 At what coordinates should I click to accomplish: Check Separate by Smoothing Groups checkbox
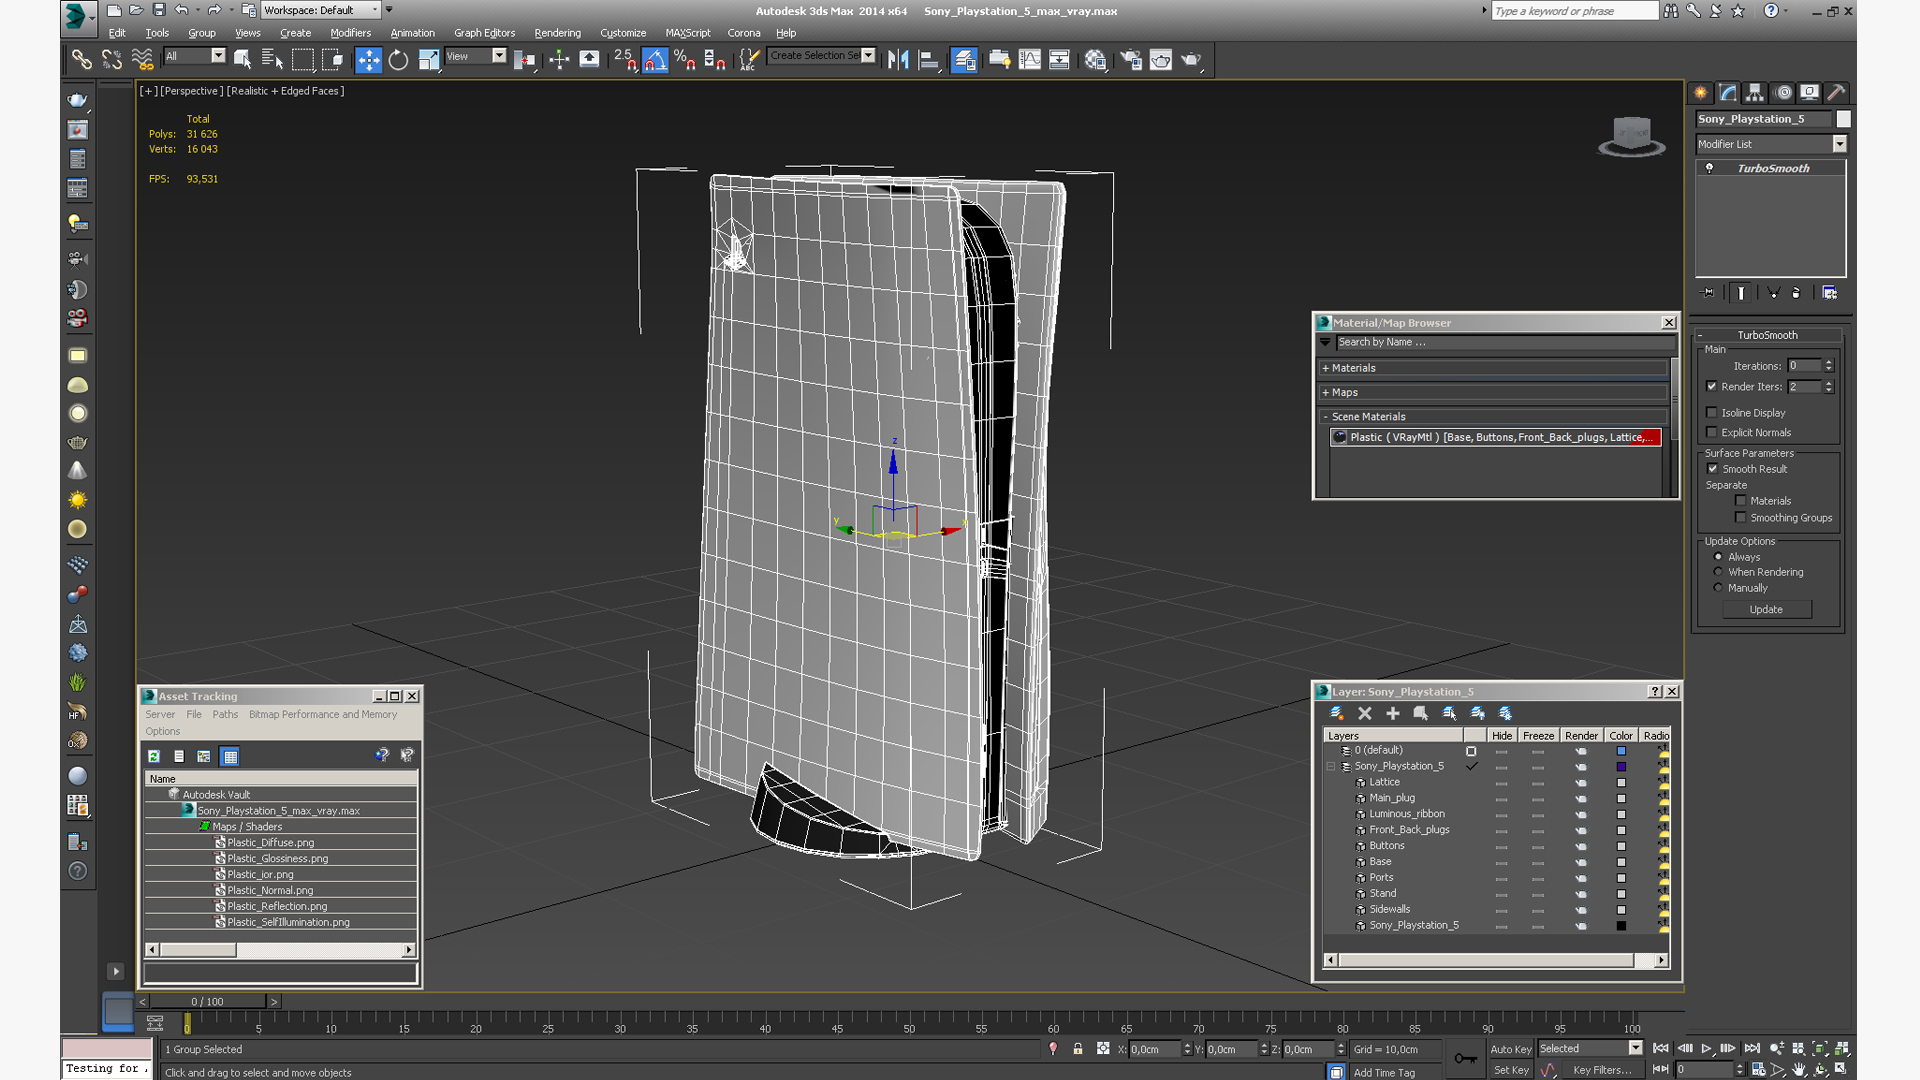(1741, 518)
